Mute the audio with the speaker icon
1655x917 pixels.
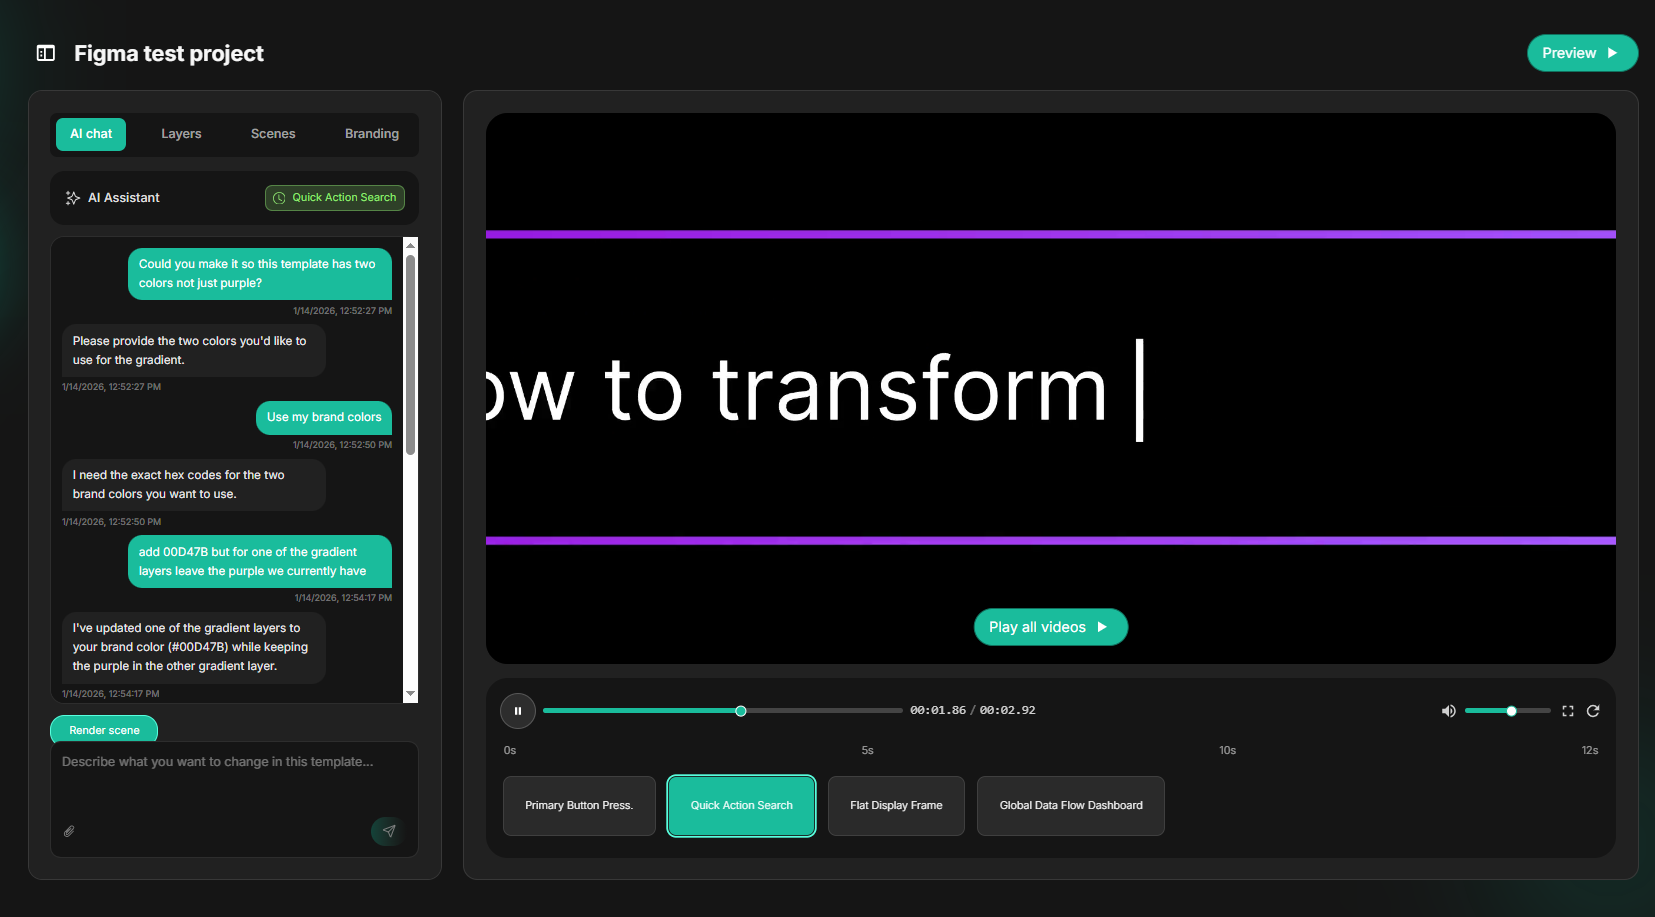point(1448,710)
